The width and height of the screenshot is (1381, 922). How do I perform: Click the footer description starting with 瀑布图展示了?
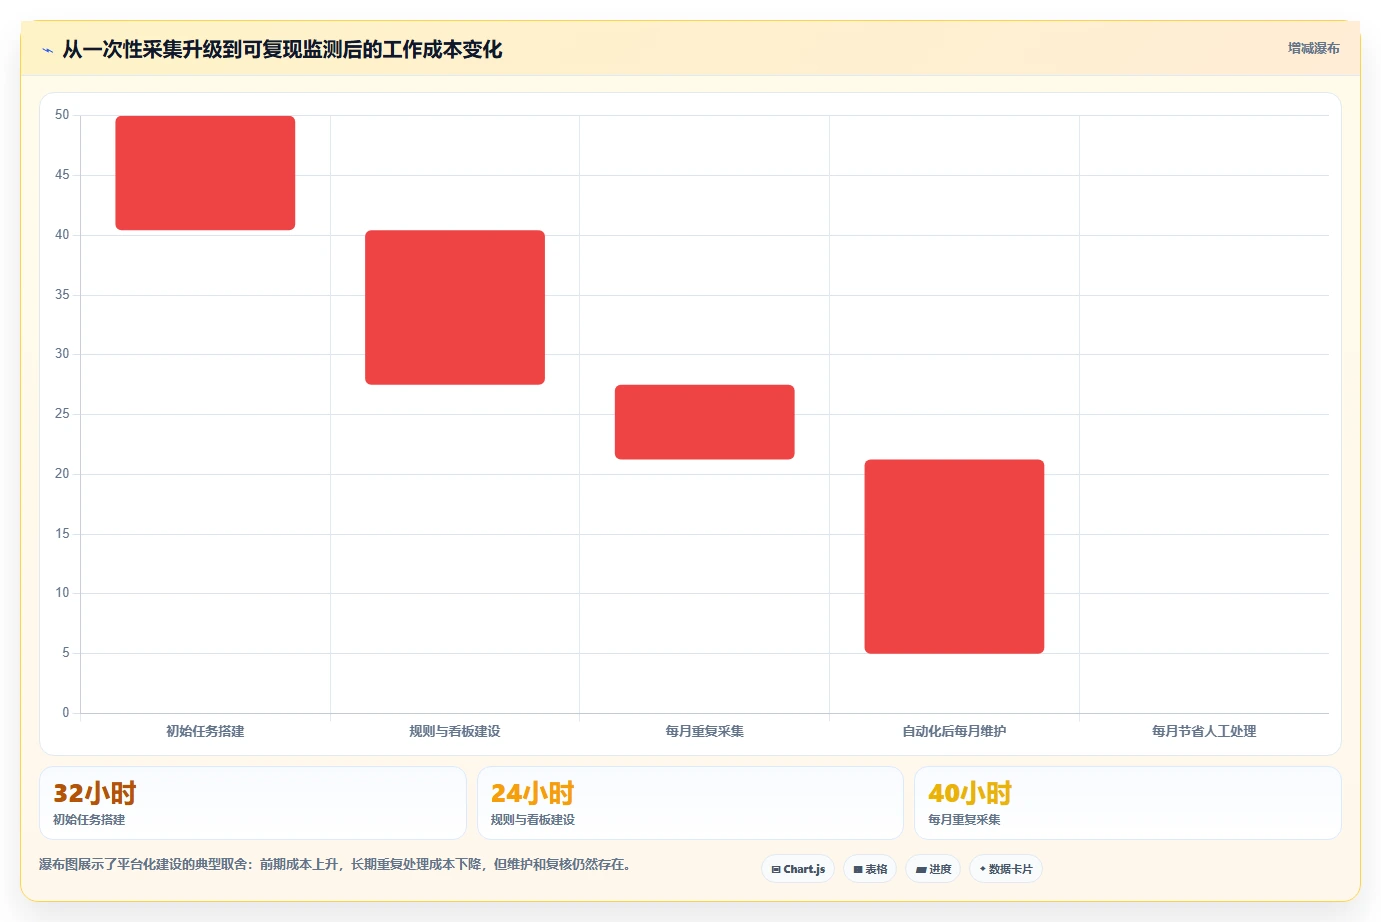point(335,864)
